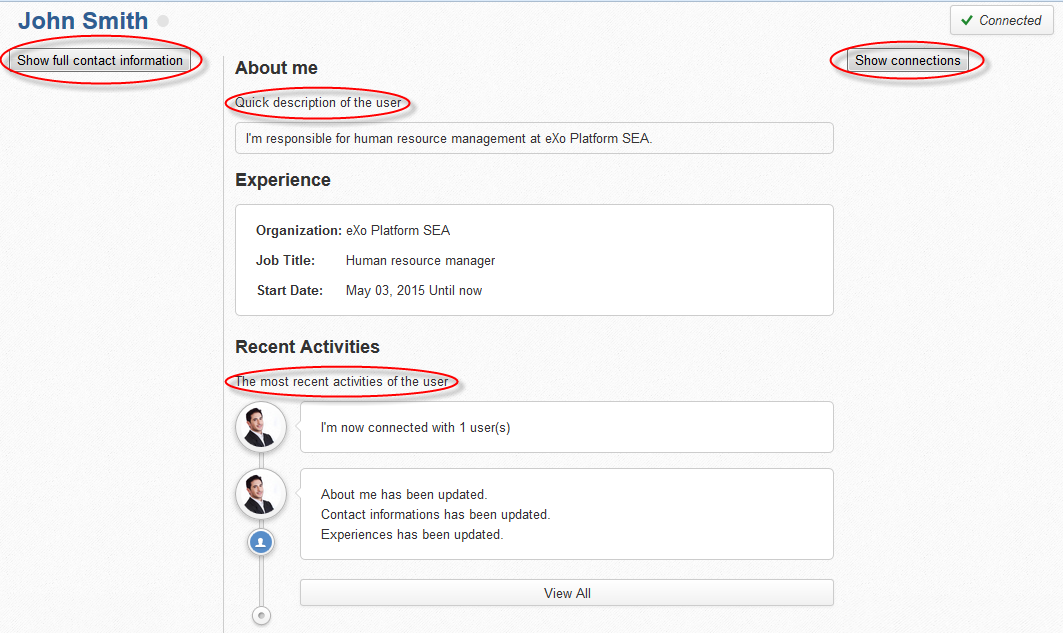The image size is (1063, 633).
Task: Open avatar beside connected users activity
Action: tap(261, 427)
